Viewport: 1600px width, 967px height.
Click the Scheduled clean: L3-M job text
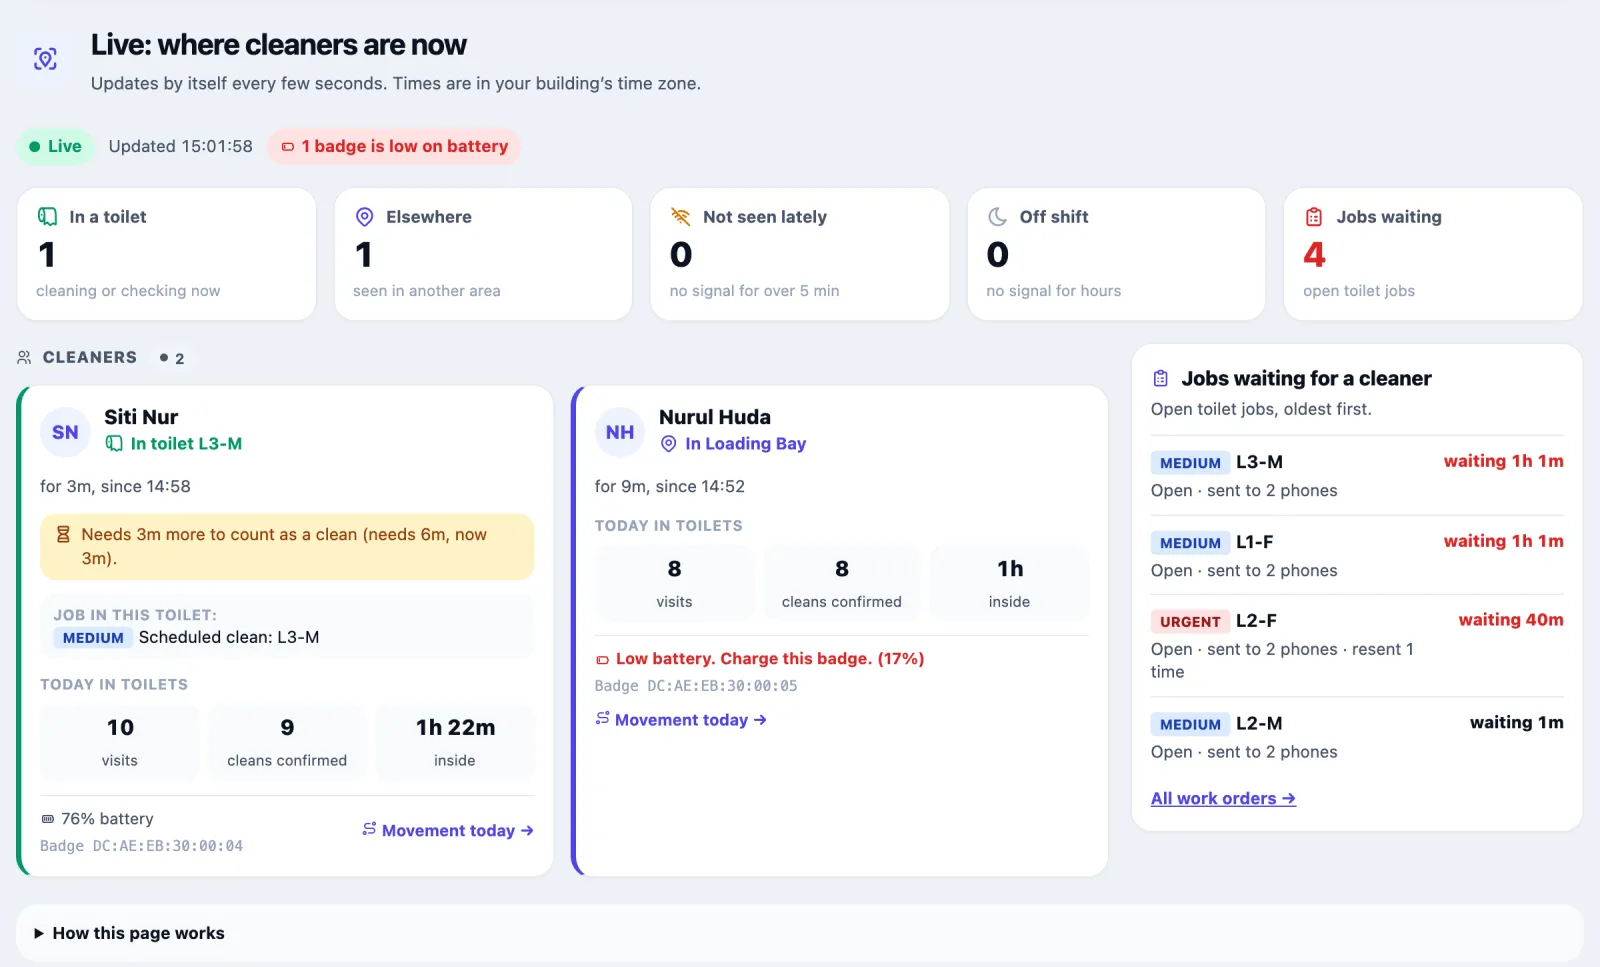[229, 637]
